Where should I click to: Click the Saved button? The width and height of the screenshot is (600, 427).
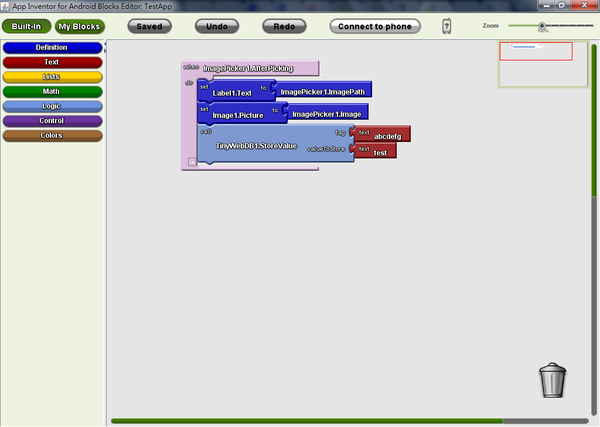(x=149, y=26)
